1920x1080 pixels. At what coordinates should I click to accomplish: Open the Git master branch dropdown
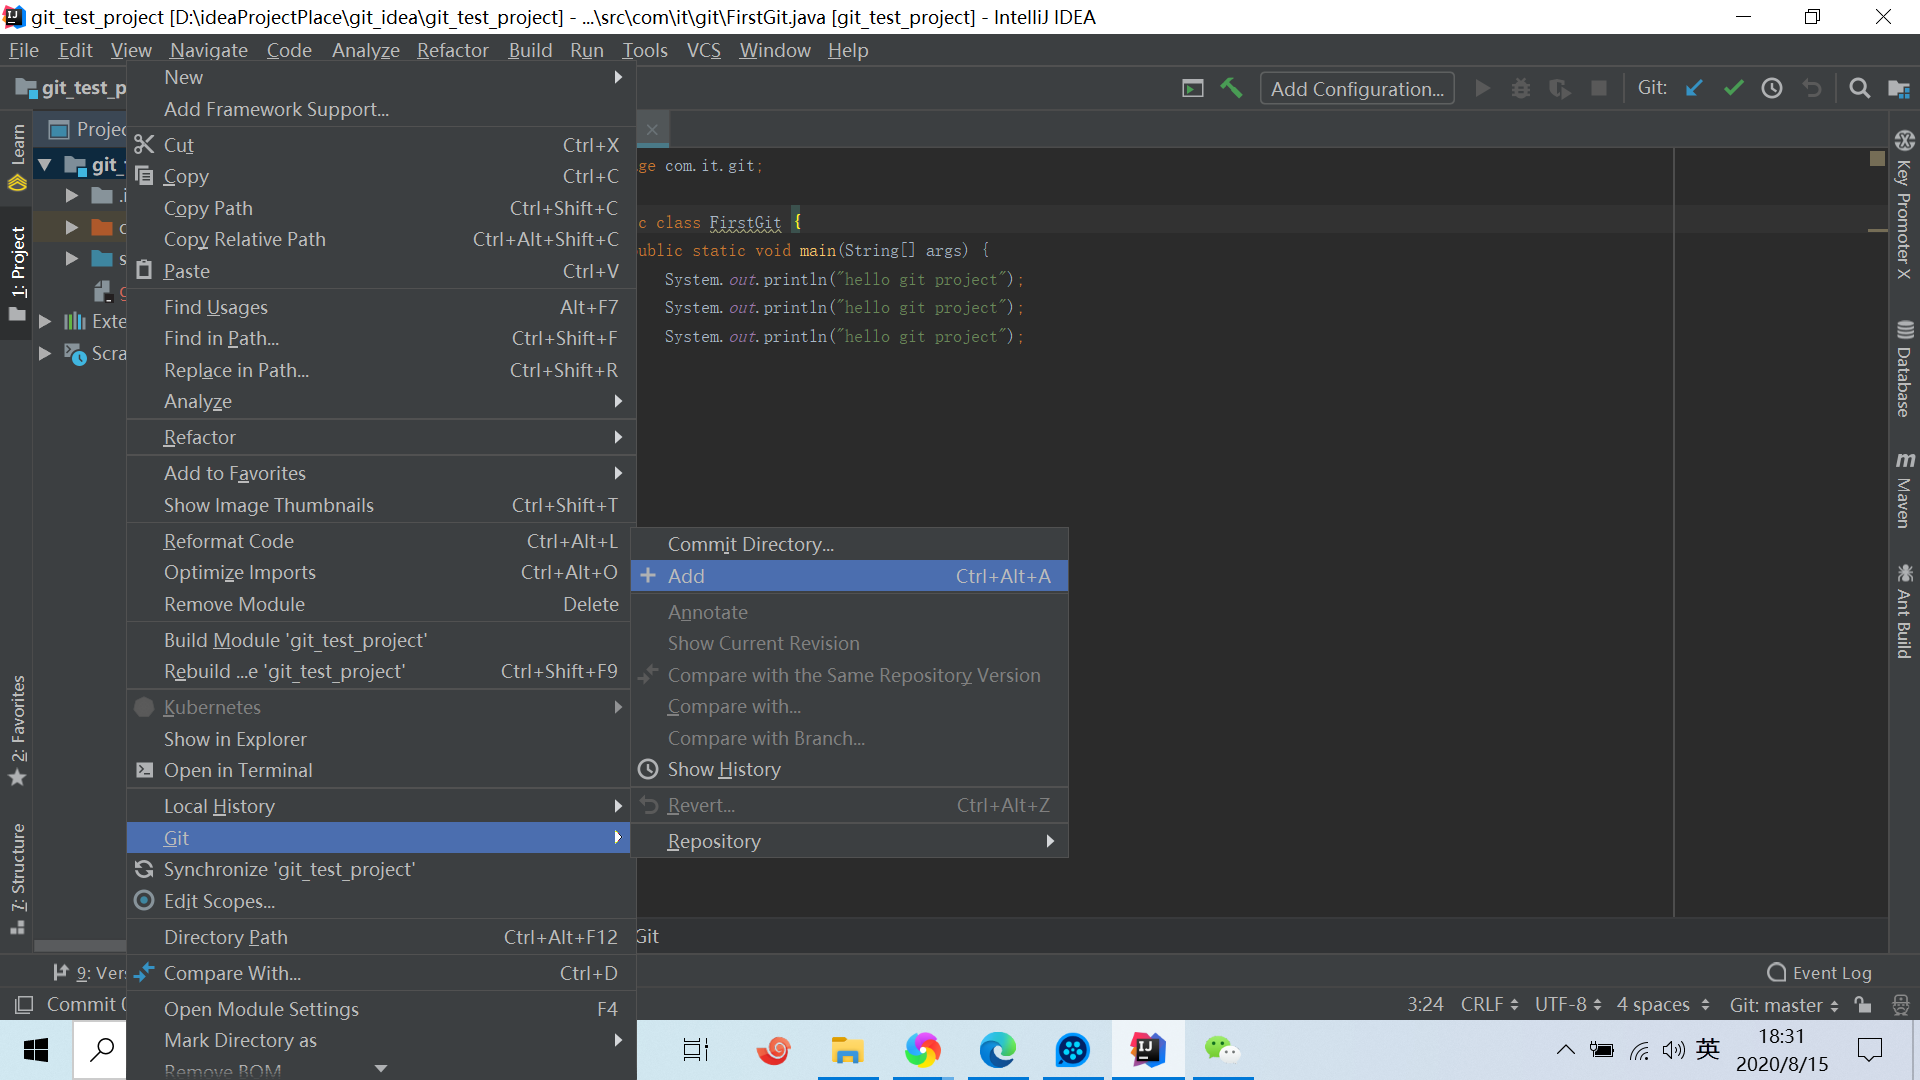[x=1784, y=1005]
